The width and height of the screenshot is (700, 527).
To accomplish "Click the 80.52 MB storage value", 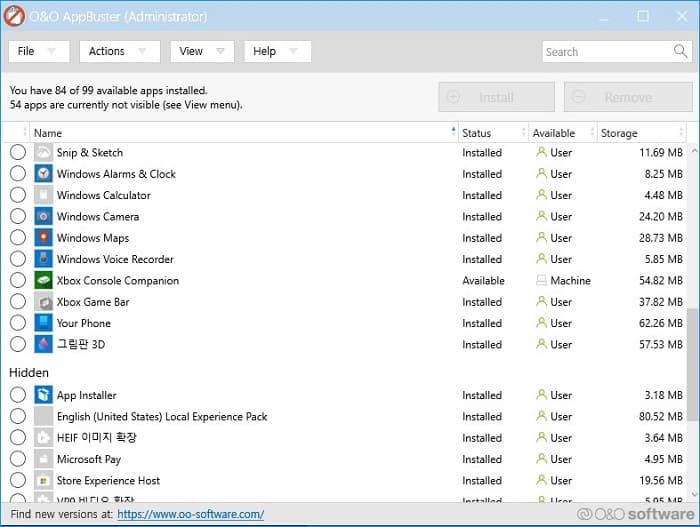I will tap(661, 416).
